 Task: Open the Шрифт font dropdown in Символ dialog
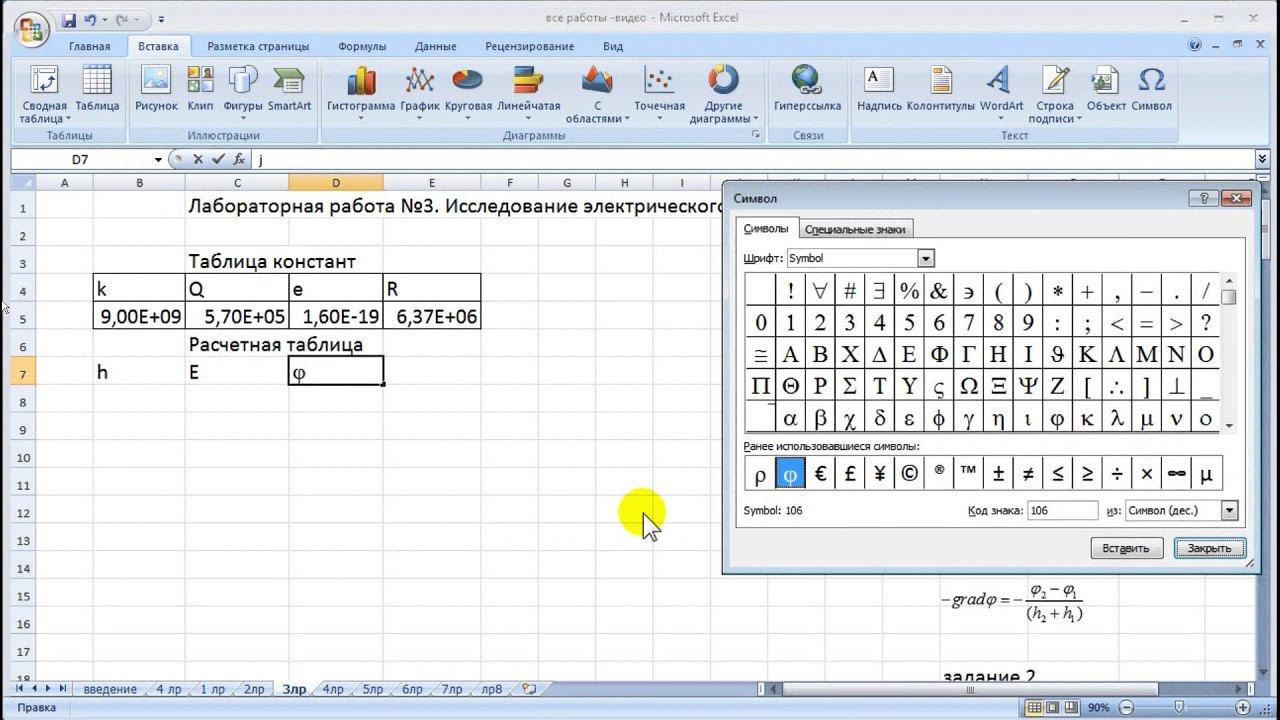tap(926, 258)
